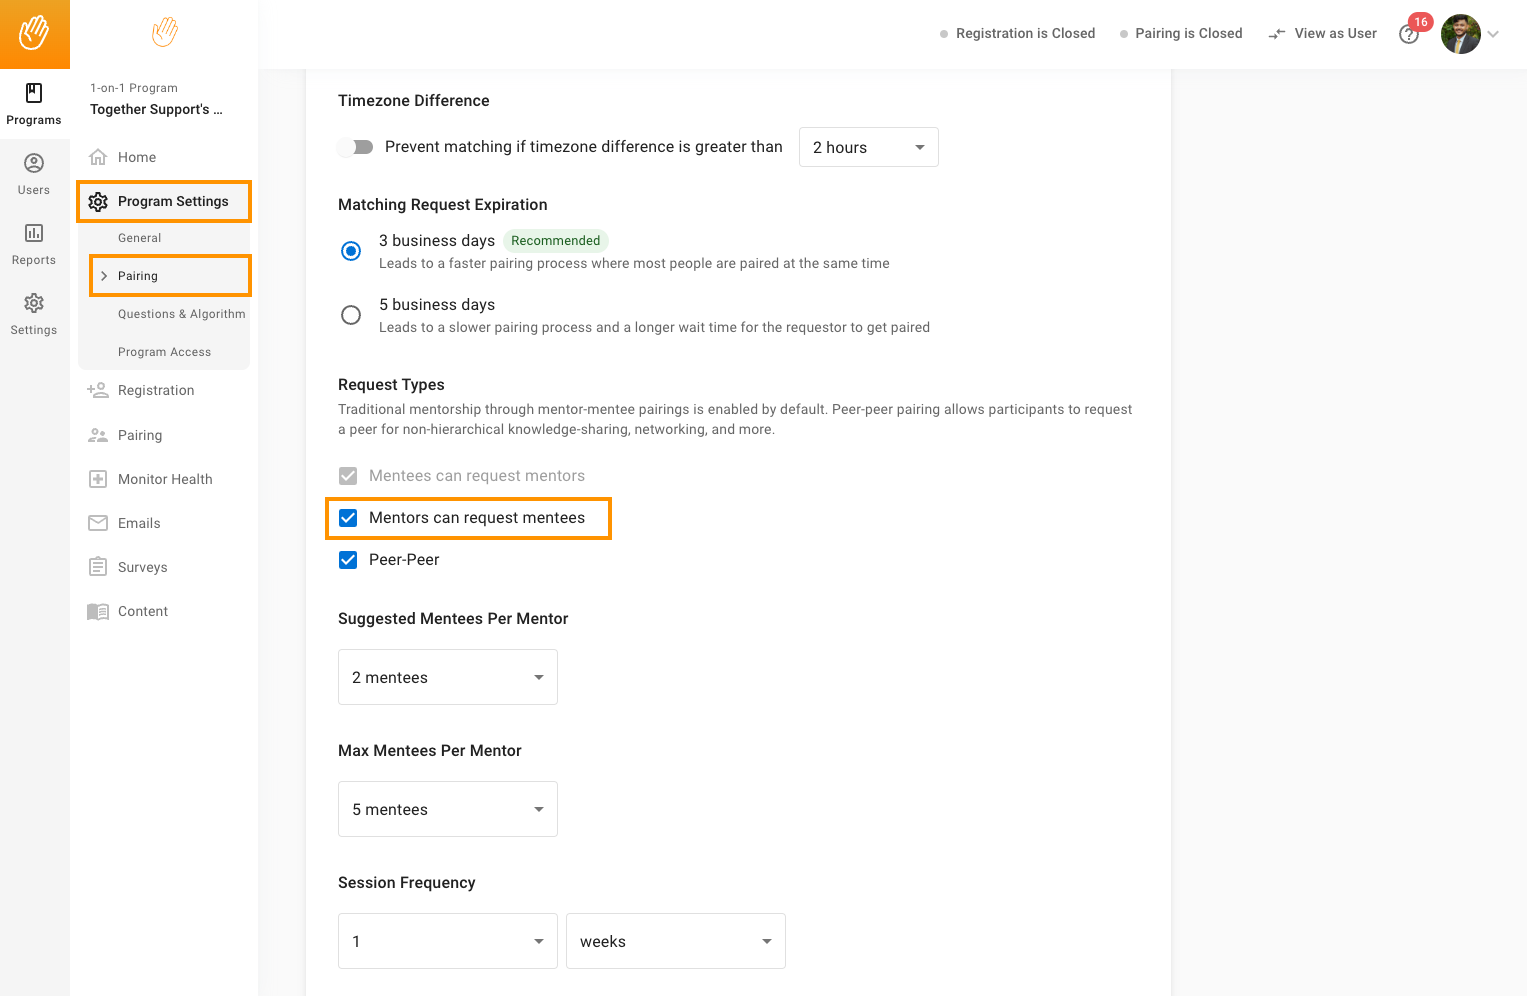Click disabled Mentees can request mentors checkbox
The width and height of the screenshot is (1527, 996).
[x=348, y=476]
